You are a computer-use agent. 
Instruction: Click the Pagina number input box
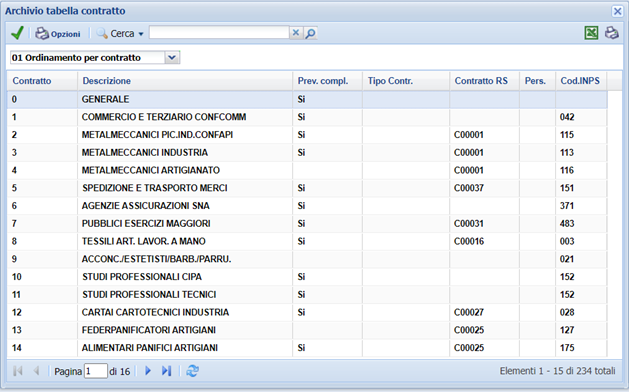[95, 371]
